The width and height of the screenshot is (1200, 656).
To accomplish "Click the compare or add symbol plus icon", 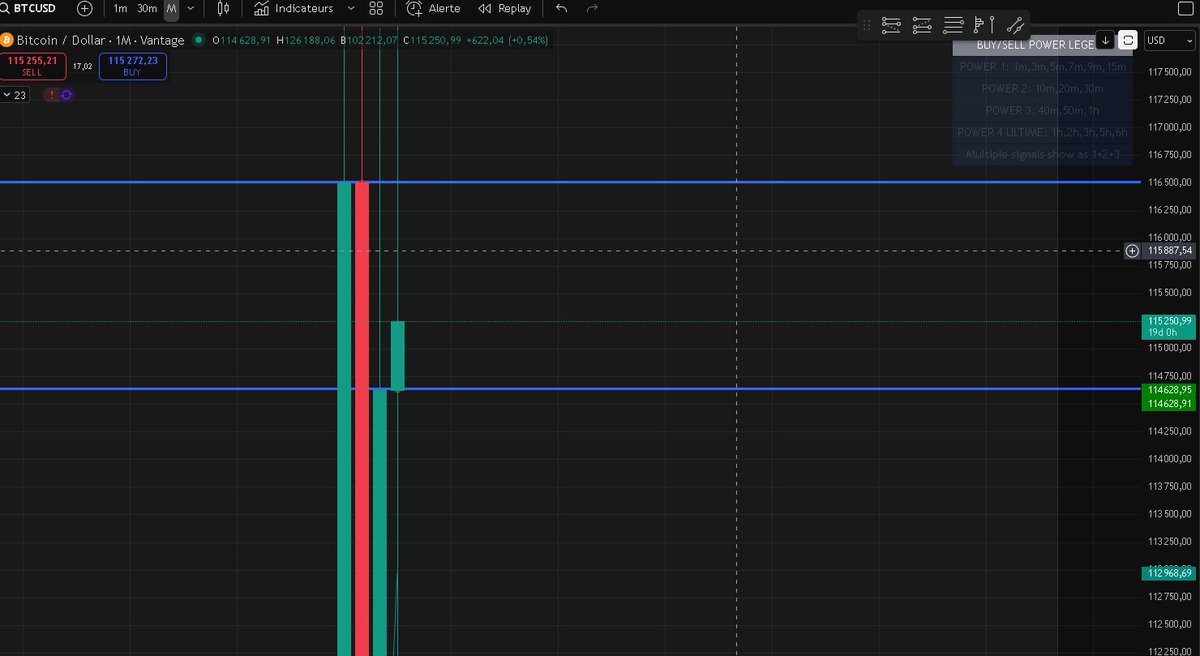I will click(x=85, y=8).
